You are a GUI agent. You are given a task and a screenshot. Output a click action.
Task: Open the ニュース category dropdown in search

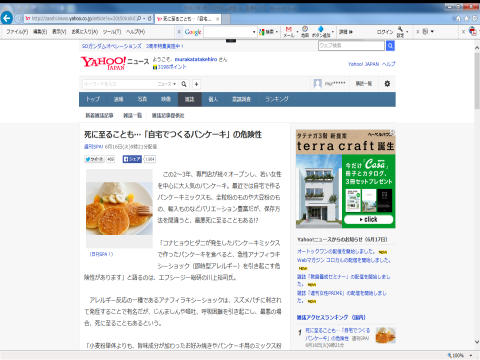click(x=167, y=84)
